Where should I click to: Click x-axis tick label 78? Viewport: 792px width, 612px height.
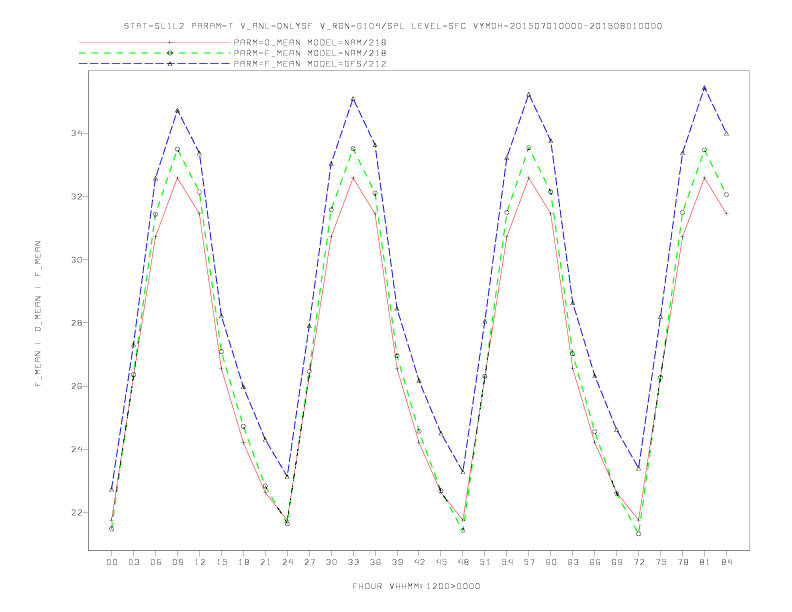[683, 562]
